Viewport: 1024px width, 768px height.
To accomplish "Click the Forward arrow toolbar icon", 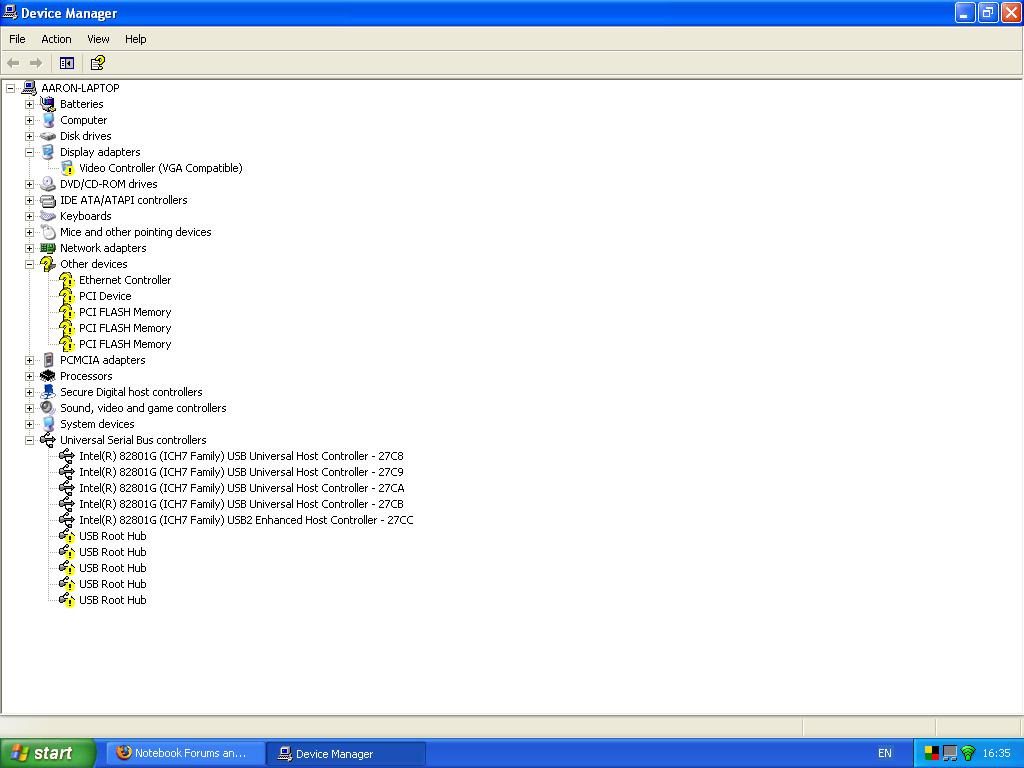I will coord(36,63).
